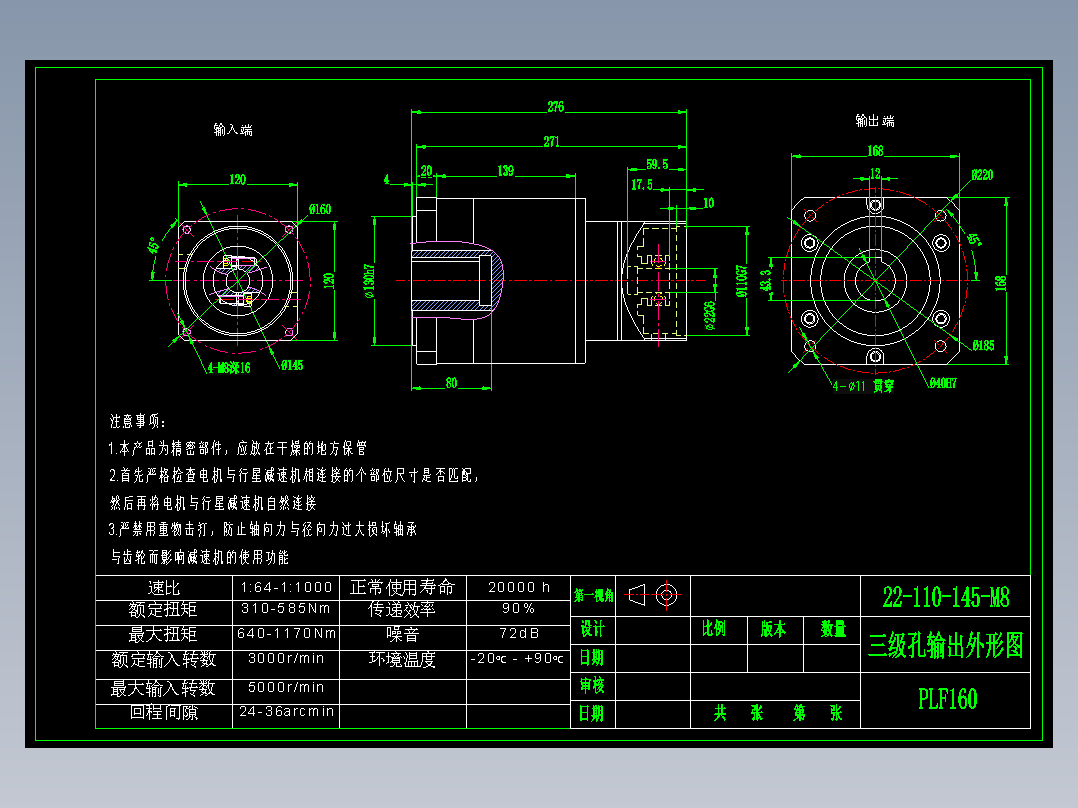Click the first-angle projection cone symbol

[x=637, y=596]
